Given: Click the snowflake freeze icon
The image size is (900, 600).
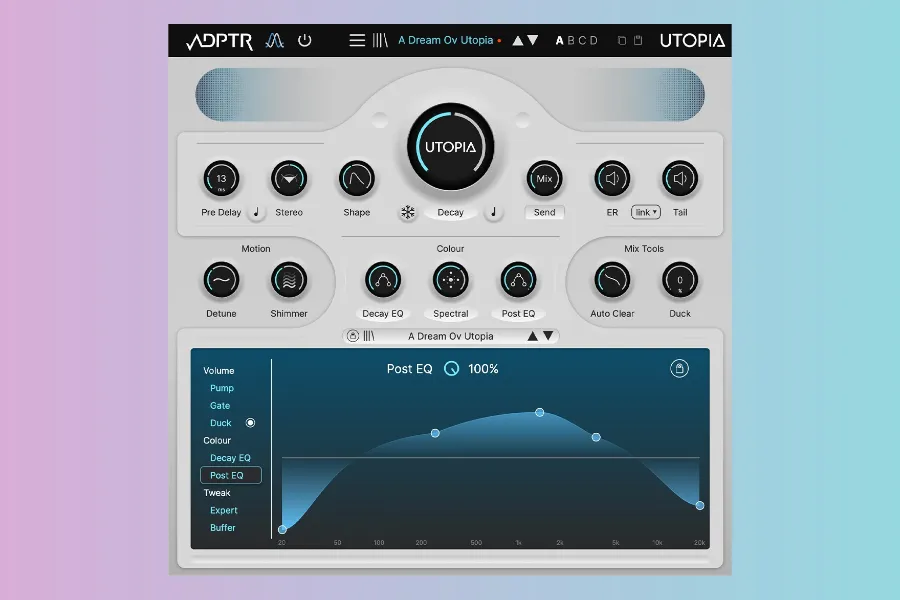Looking at the screenshot, I should coord(408,212).
